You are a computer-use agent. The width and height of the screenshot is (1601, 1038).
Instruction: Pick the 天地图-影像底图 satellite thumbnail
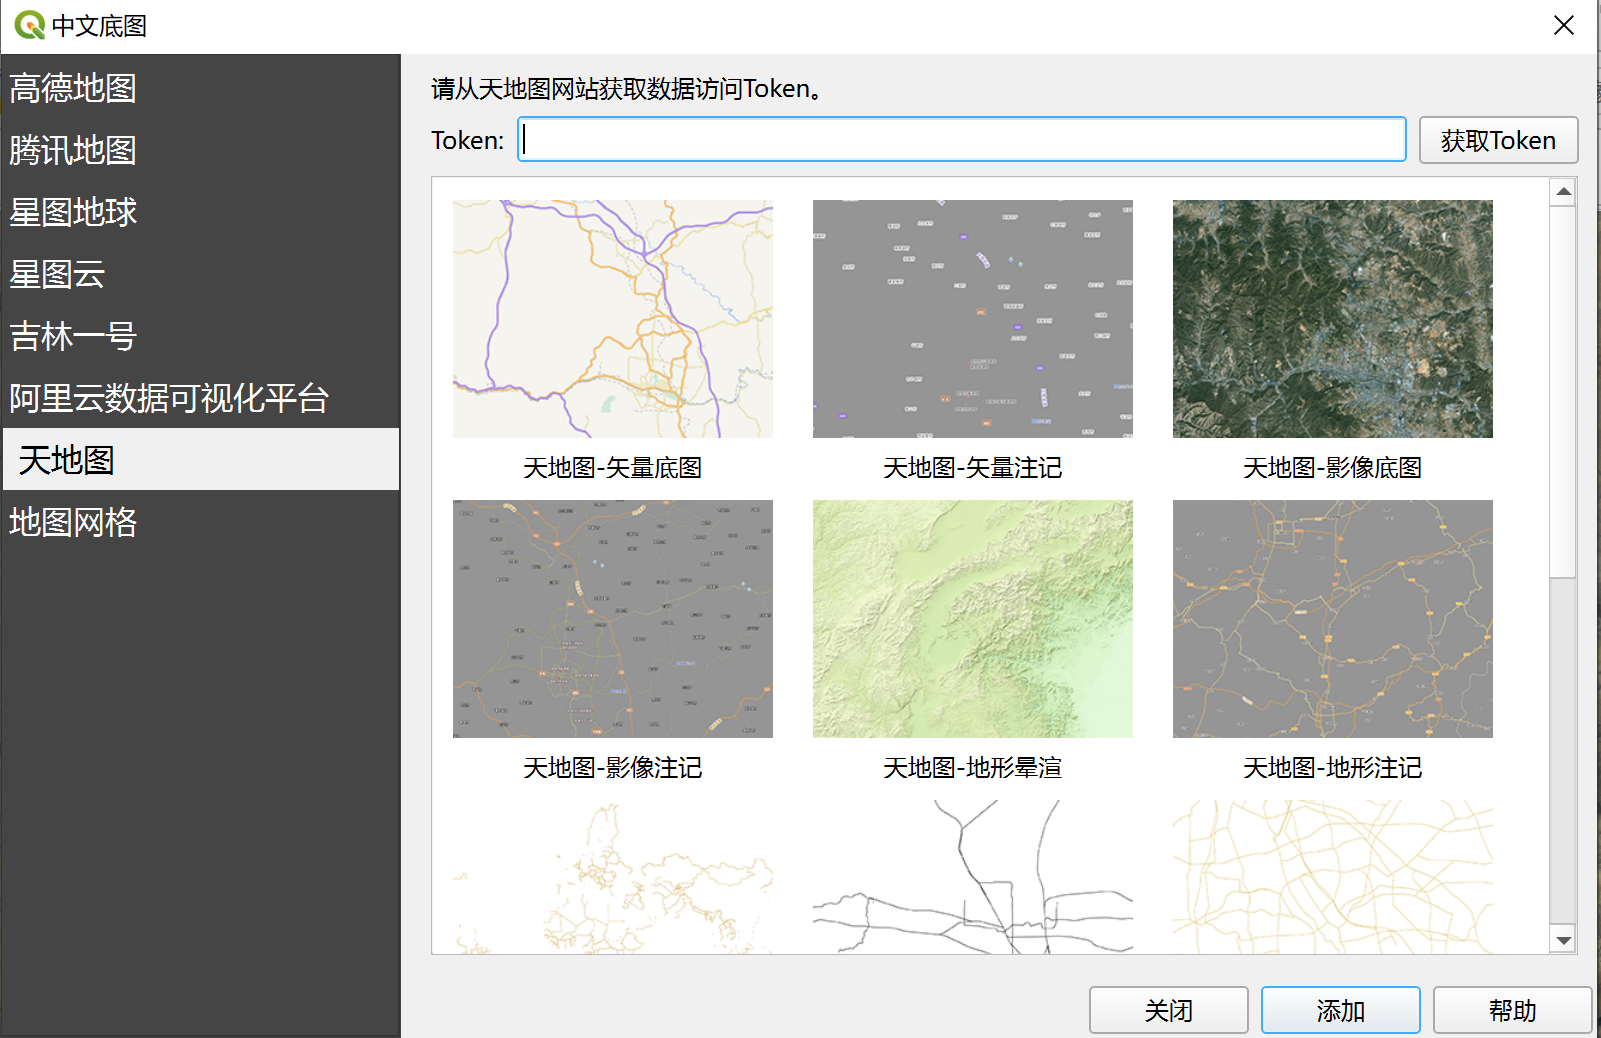1333,319
